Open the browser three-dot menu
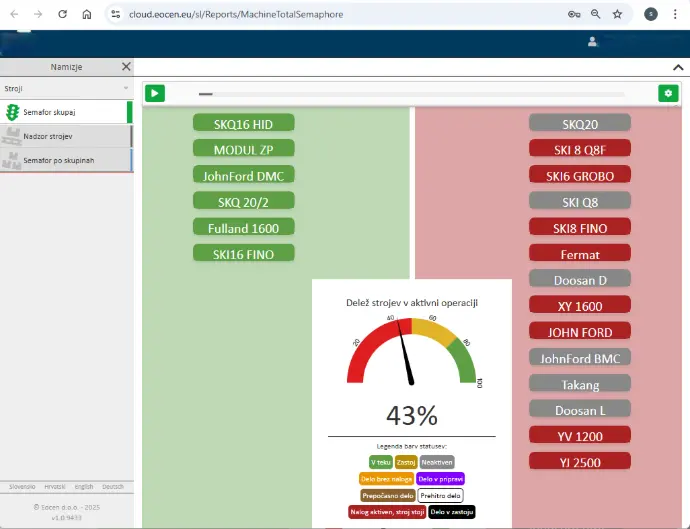Viewport: 690px width, 529px height. point(677,15)
